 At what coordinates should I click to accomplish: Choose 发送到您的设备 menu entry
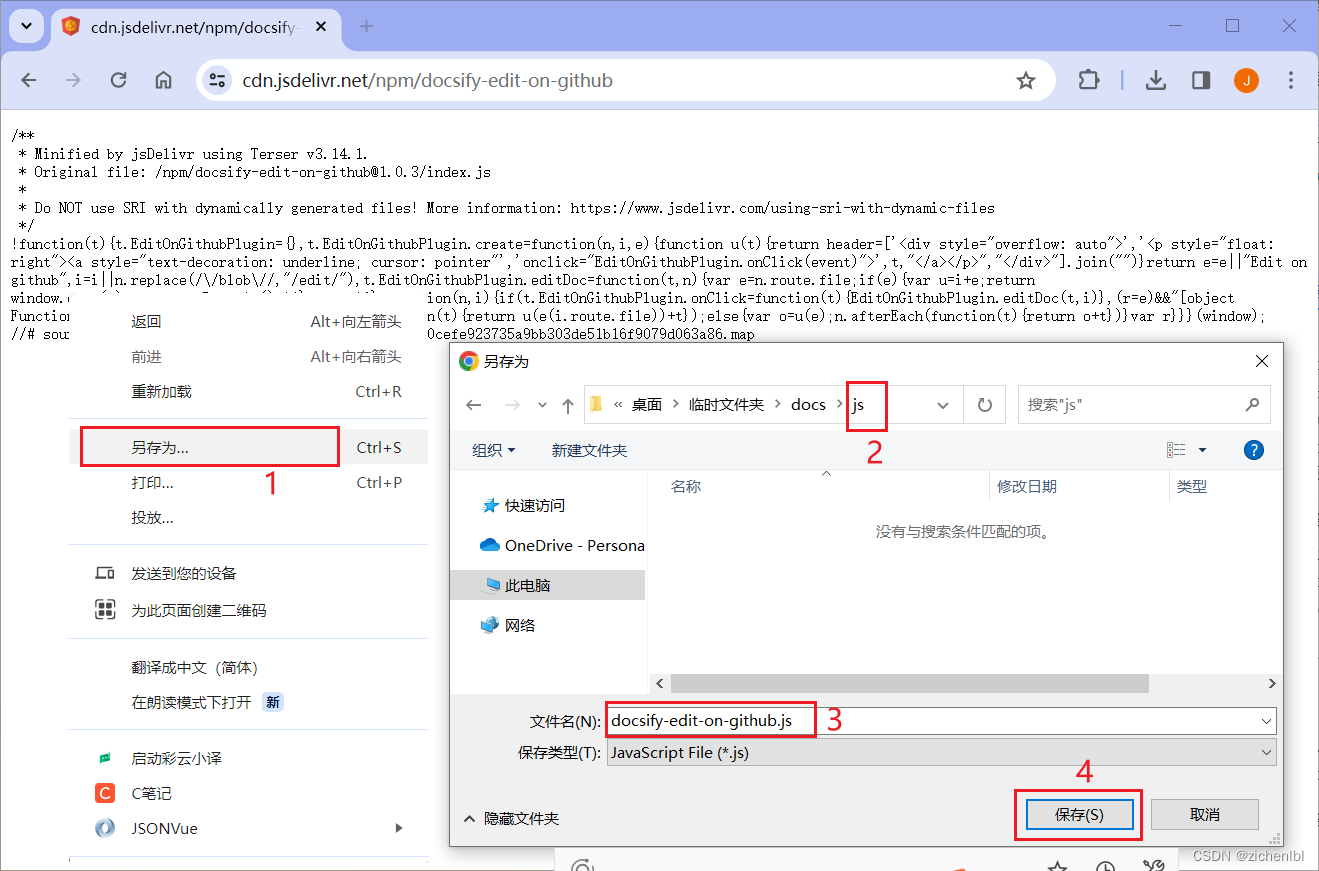click(x=248, y=574)
